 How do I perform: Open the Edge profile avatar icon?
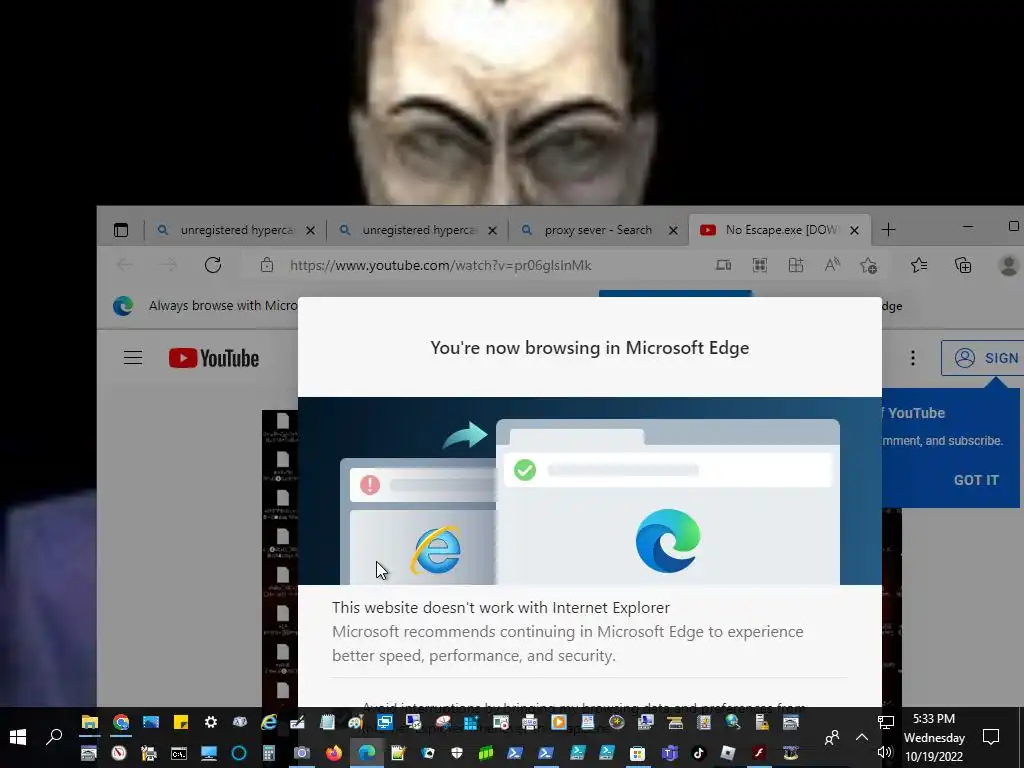pyautogui.click(x=1008, y=265)
